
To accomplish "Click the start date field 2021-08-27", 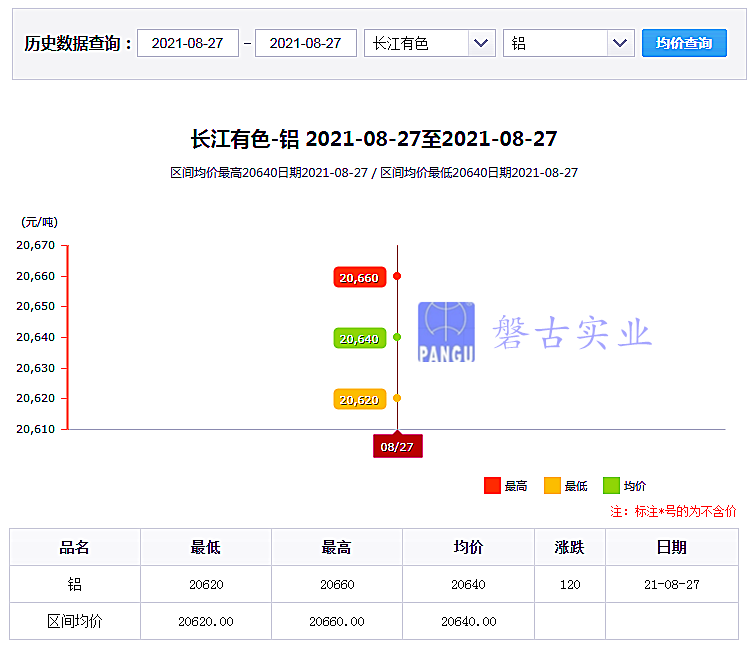I will tap(188, 43).
